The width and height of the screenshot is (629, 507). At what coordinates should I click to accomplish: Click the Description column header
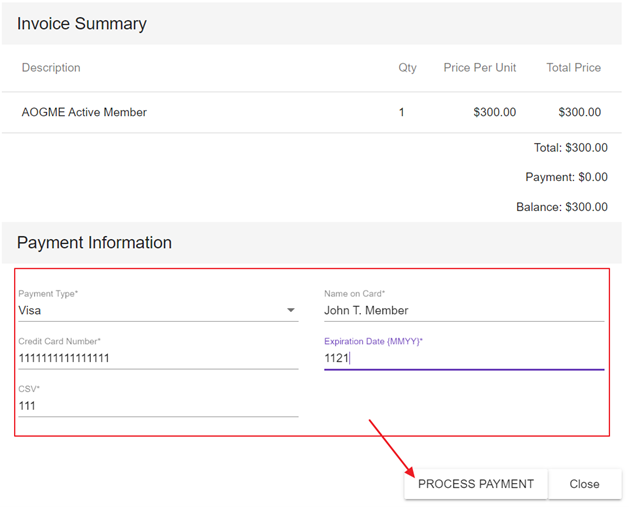coord(51,67)
